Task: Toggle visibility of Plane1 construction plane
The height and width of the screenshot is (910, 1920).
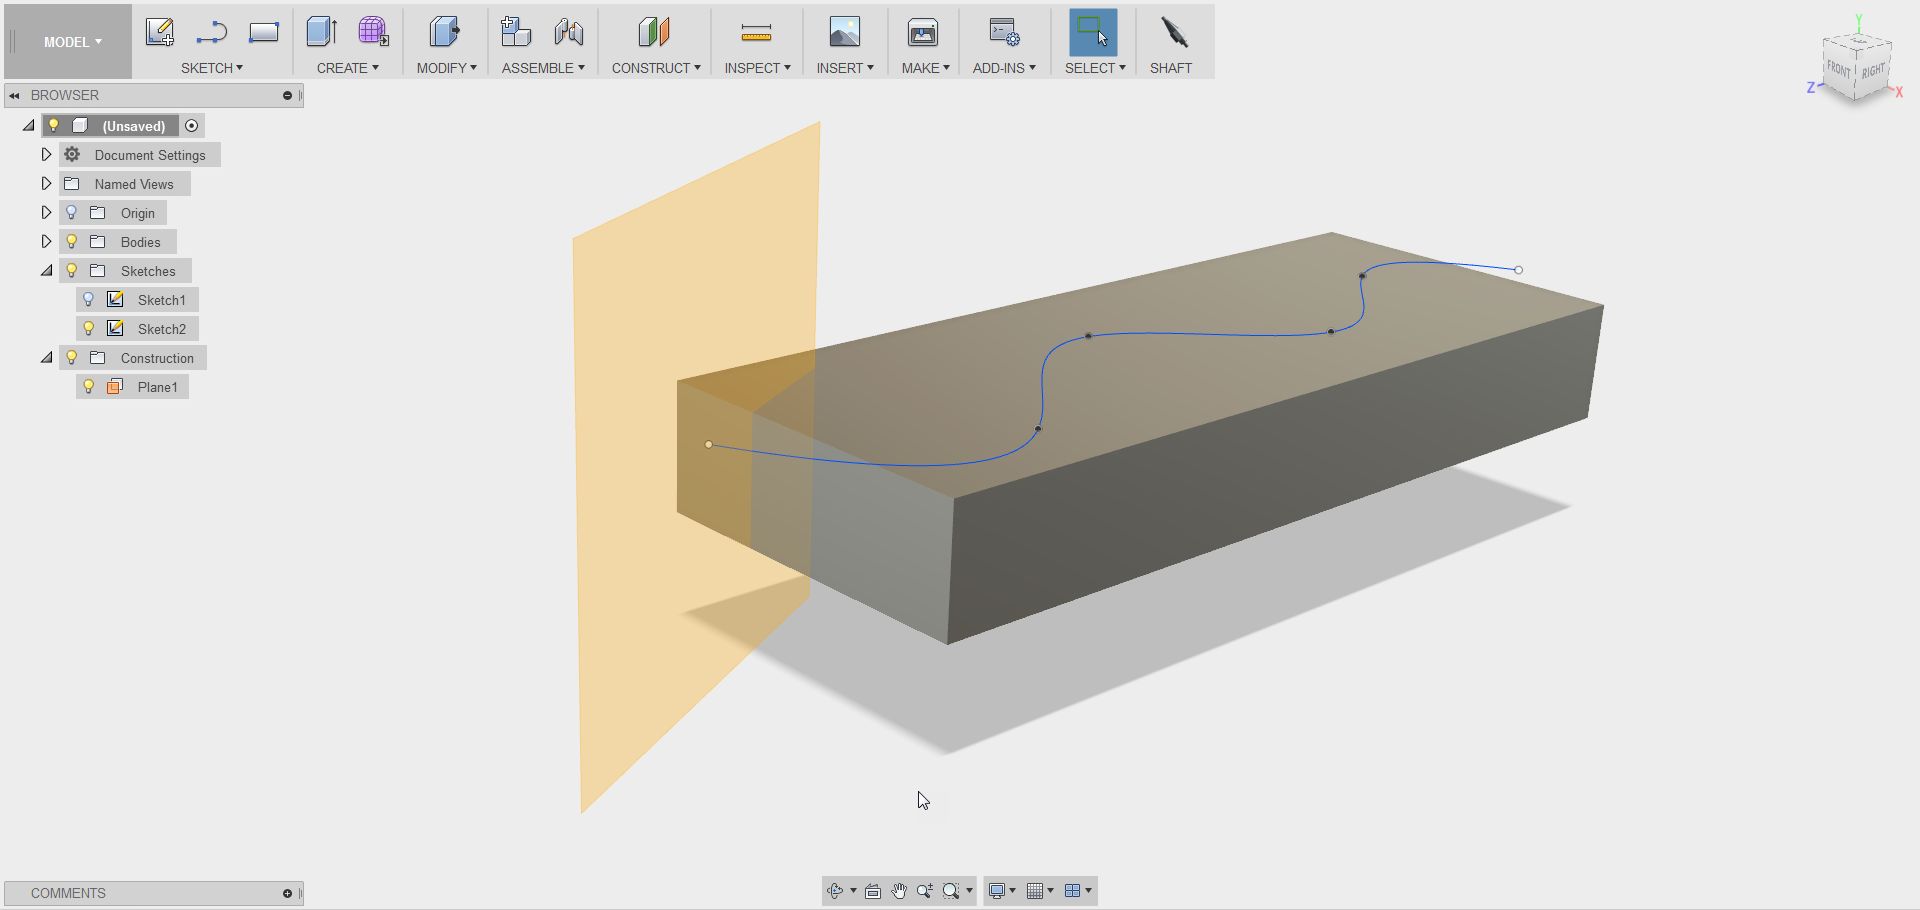Action: 89,386
